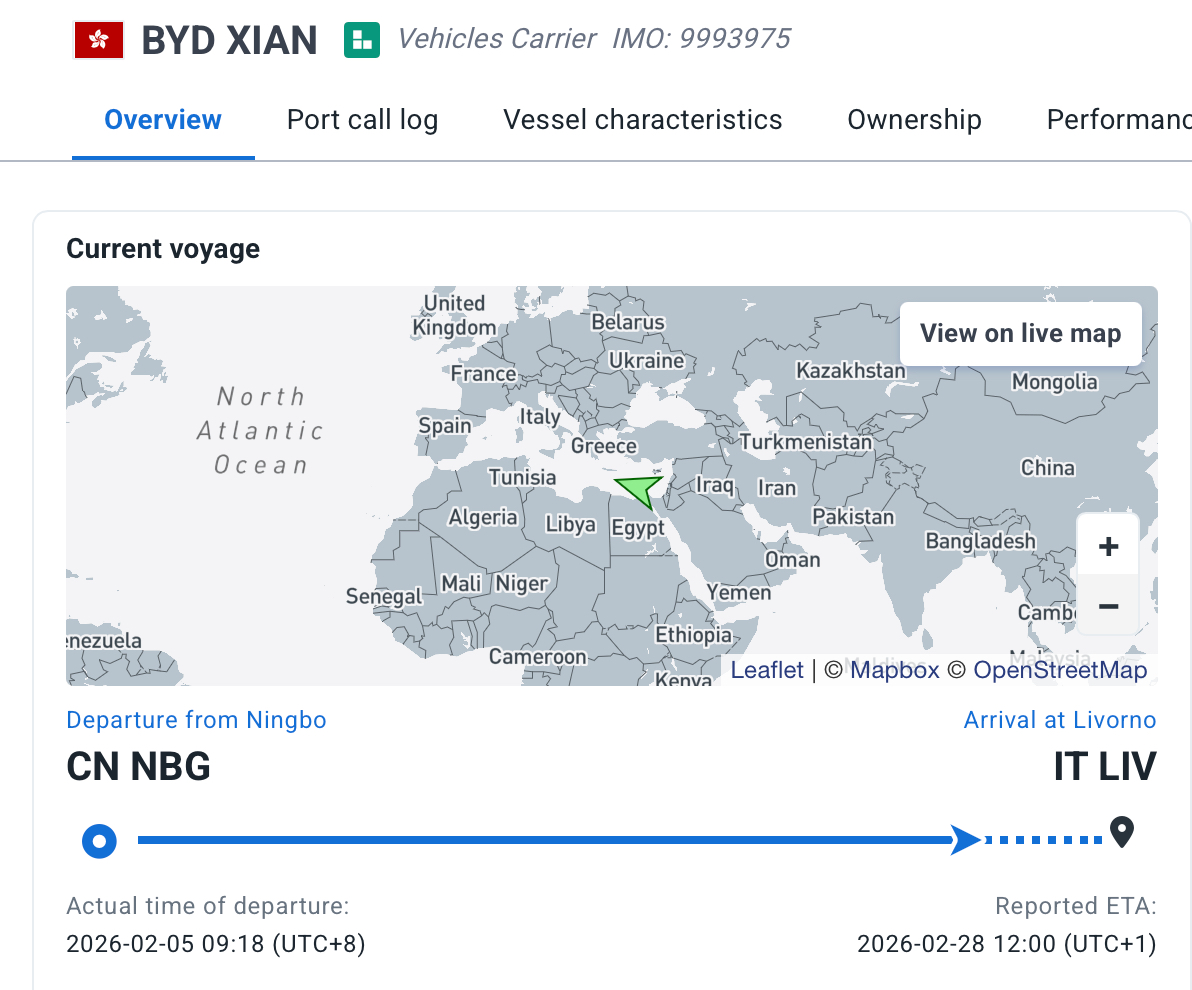Image resolution: width=1192 pixels, height=990 pixels.
Task: Click the solid voyage progress bar
Action: tap(540, 841)
